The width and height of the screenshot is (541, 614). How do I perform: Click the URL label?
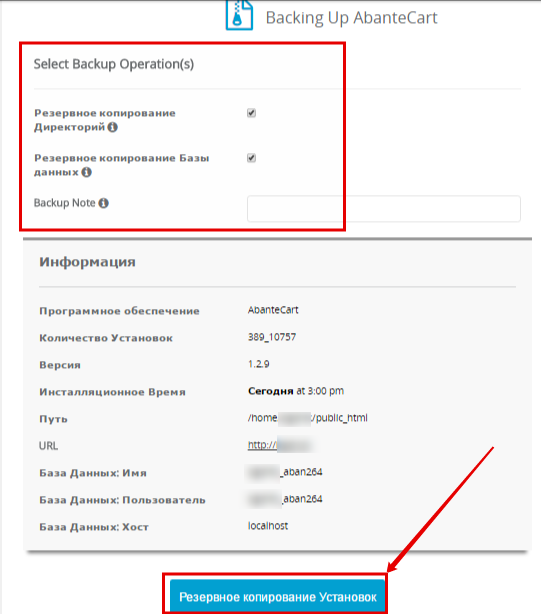pyautogui.click(x=49, y=446)
